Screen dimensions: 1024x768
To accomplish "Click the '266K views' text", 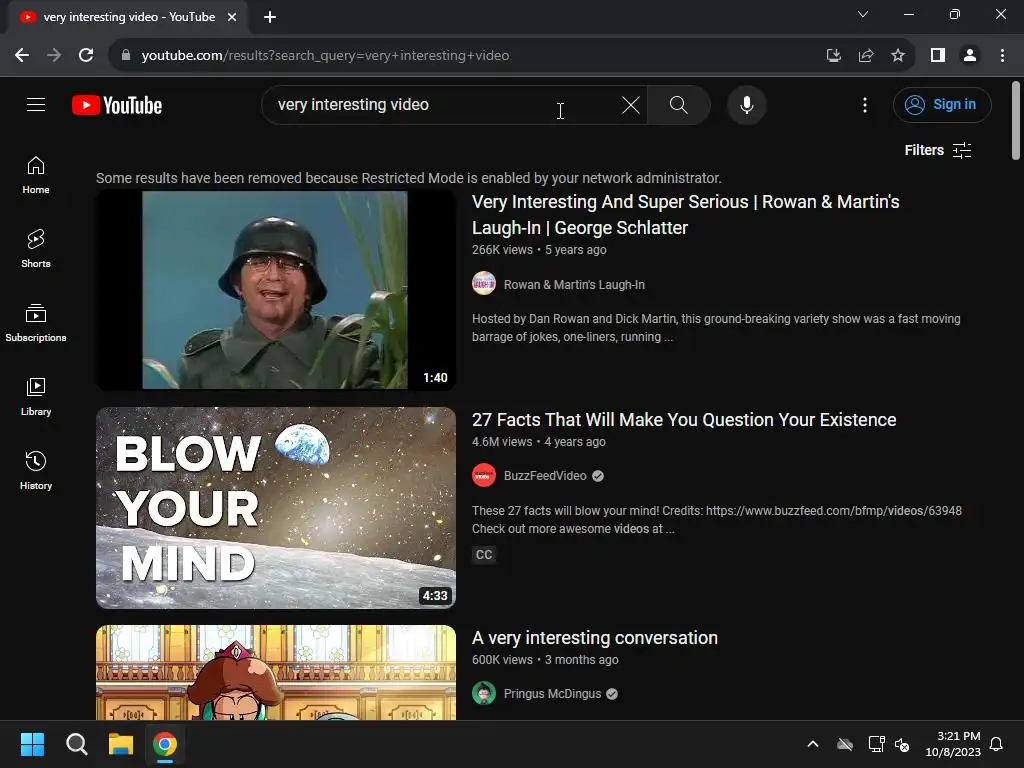I will pos(502,250).
